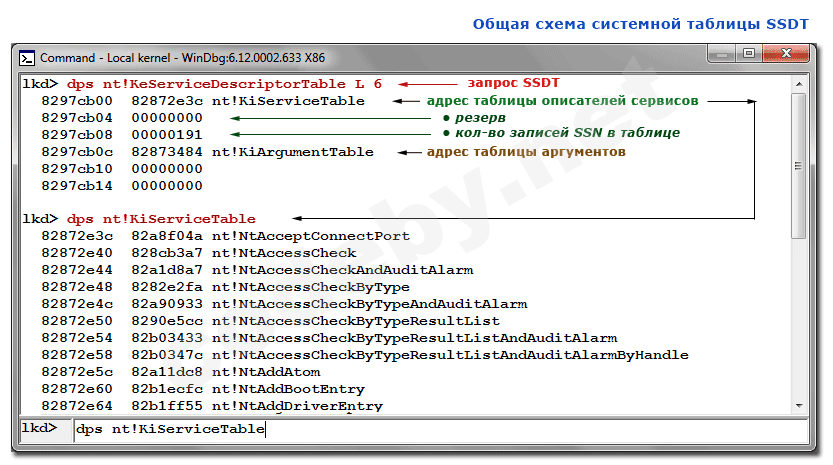The width and height of the screenshot is (833, 465).
Task: Click 'nt!NtAddBootEntry' entry
Action: pyautogui.click(x=288, y=389)
